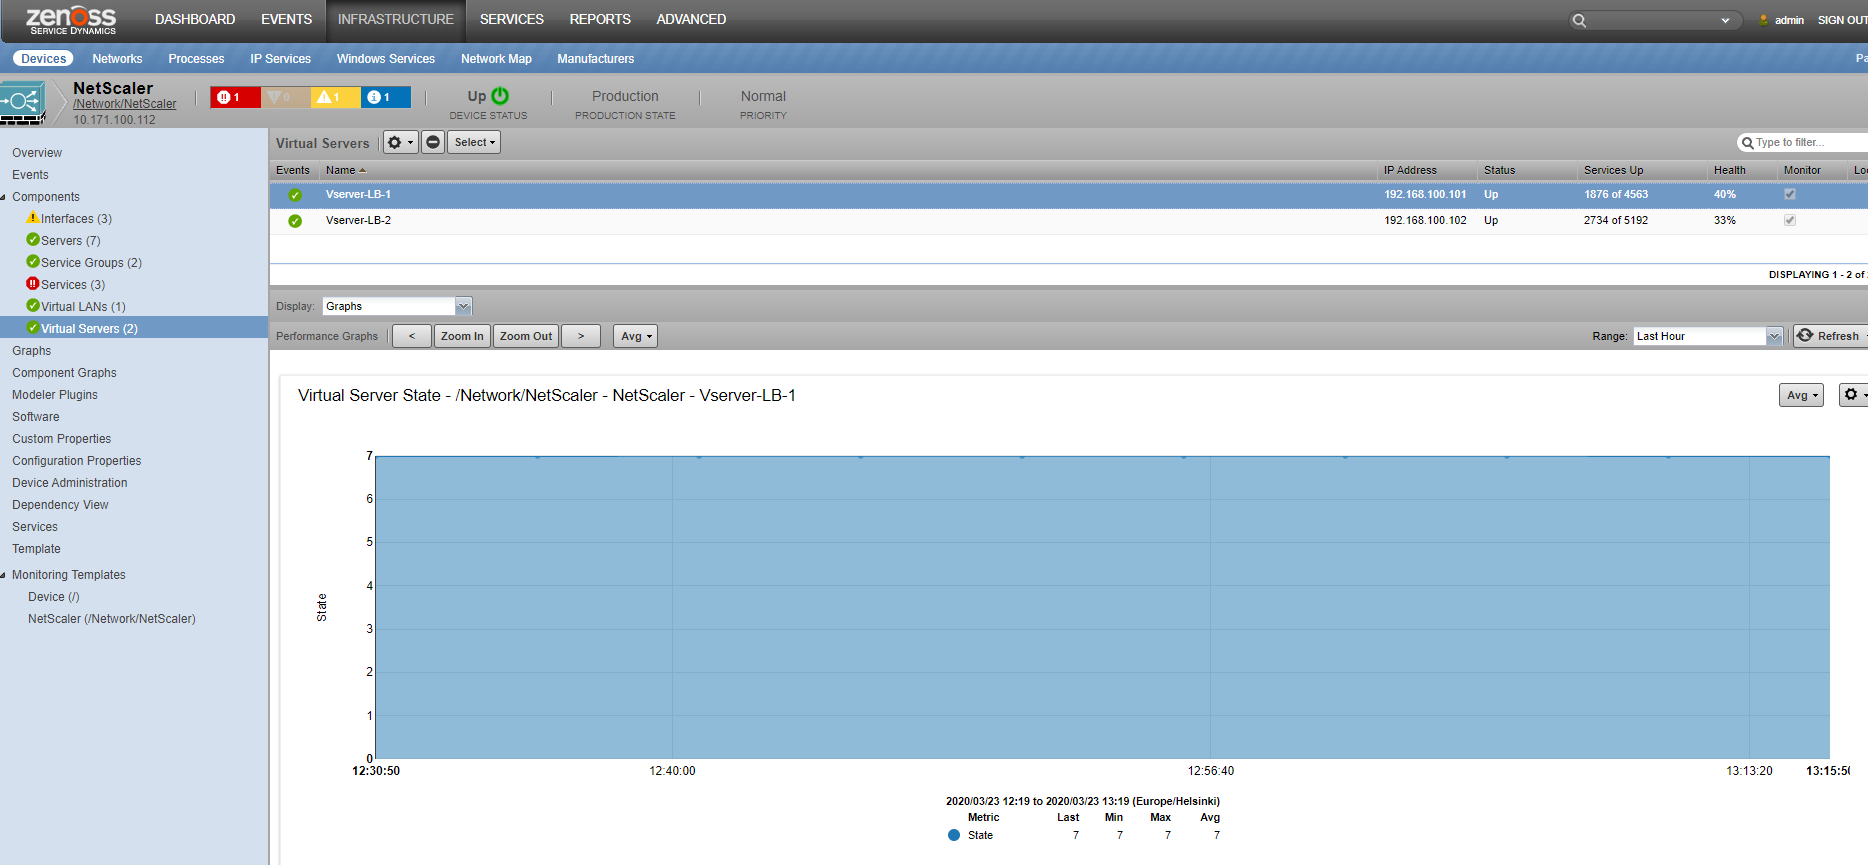Image resolution: width=1868 pixels, height=865 pixels.
Task: Click the green check icon next to Service Groups
Action: point(33,262)
